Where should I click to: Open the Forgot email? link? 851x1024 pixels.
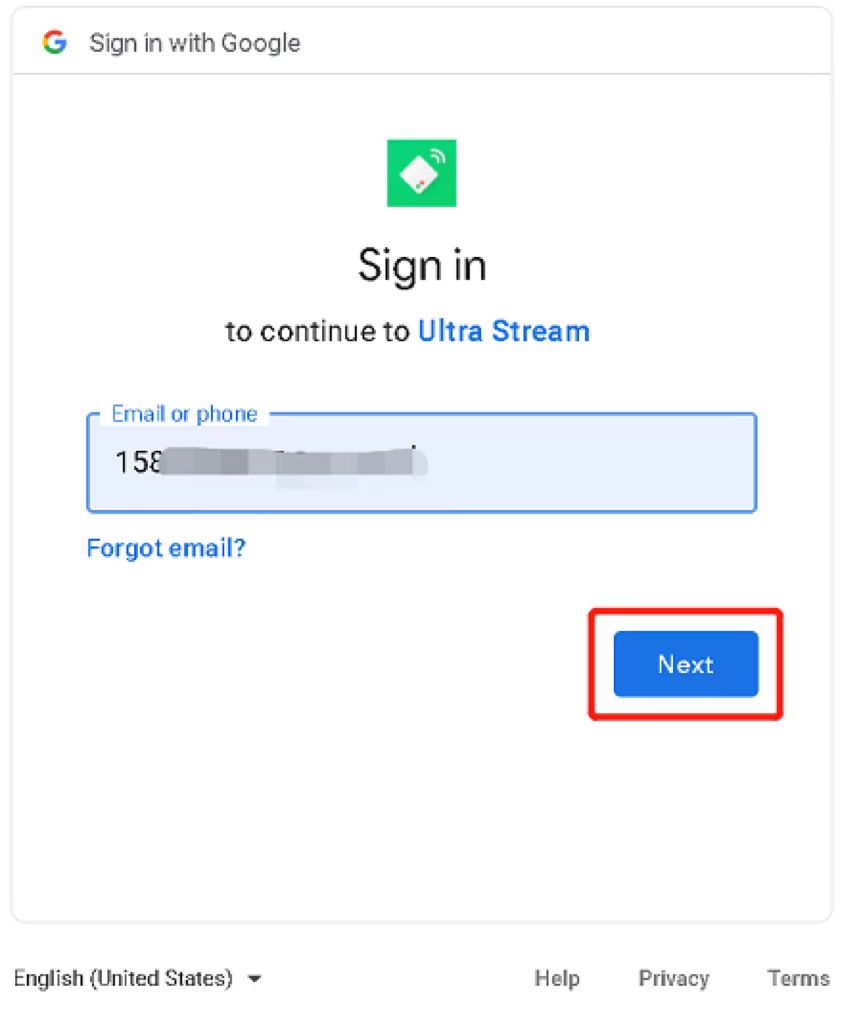tap(166, 548)
